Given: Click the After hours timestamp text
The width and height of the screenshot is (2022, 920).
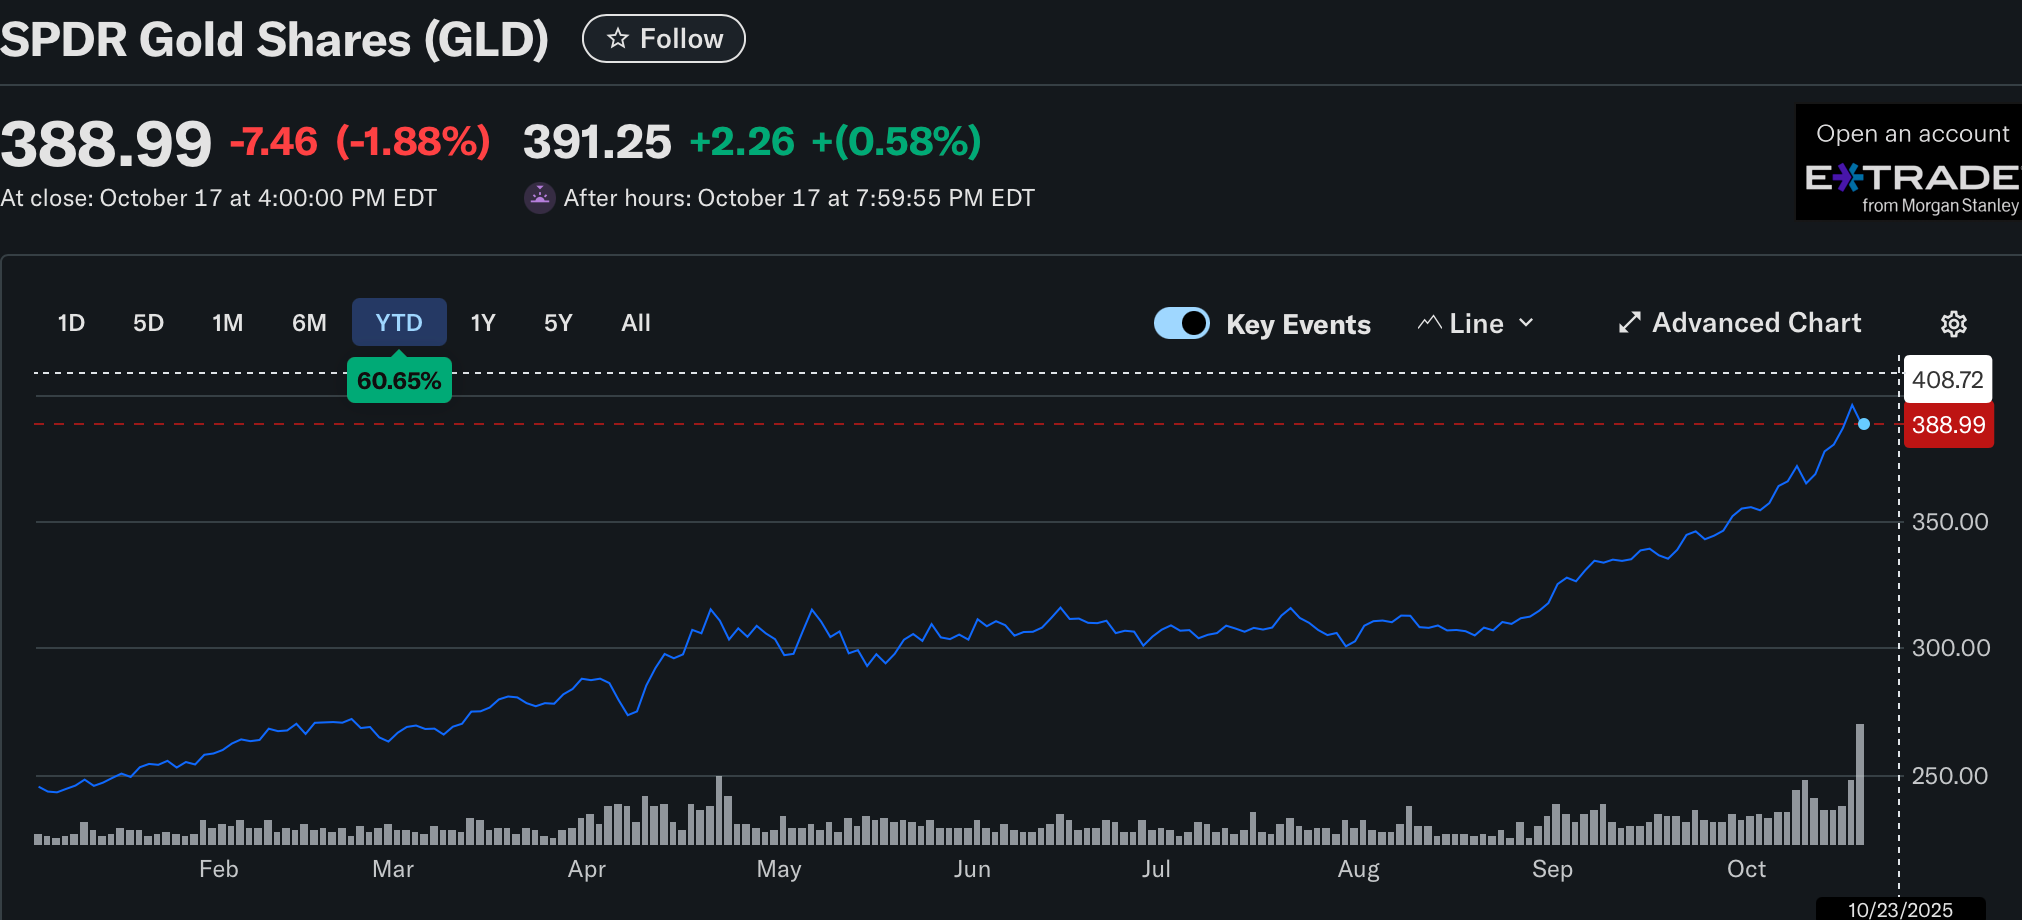Looking at the screenshot, I should [799, 198].
